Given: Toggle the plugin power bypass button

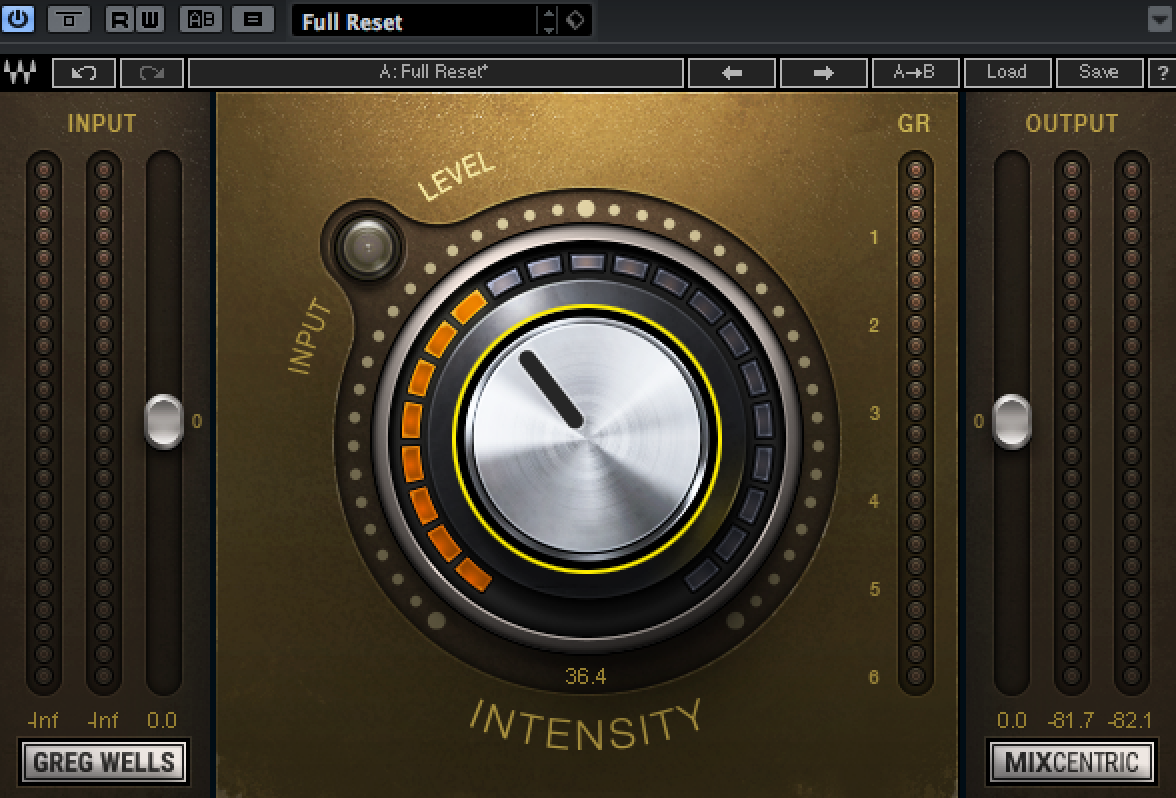Looking at the screenshot, I should click(17, 19).
